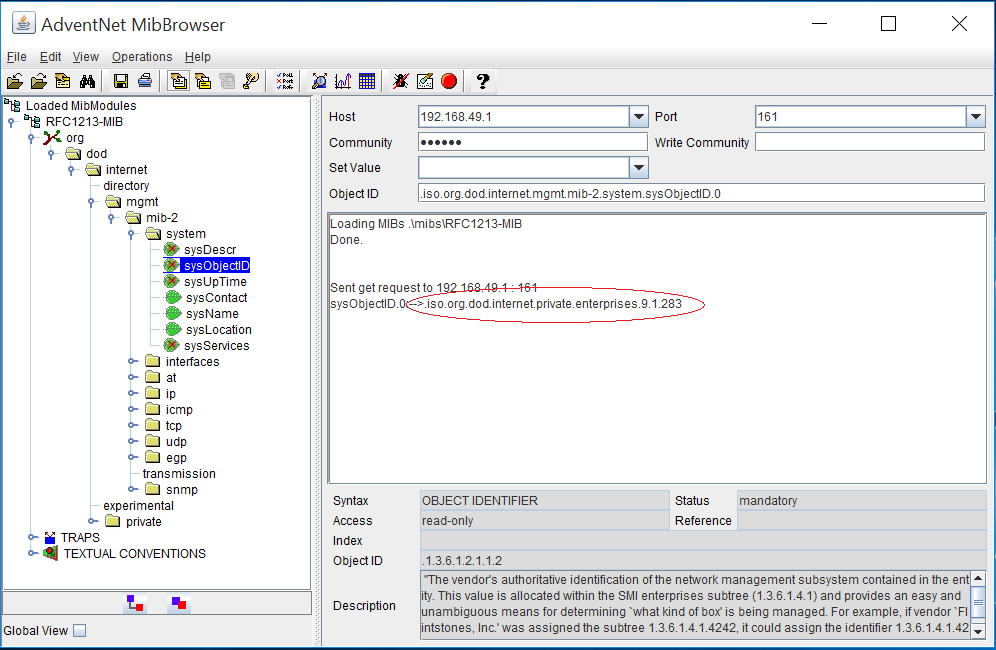Image resolution: width=996 pixels, height=650 pixels.
Task: Expand the interfaces node in MIB tree
Action: [x=132, y=362]
